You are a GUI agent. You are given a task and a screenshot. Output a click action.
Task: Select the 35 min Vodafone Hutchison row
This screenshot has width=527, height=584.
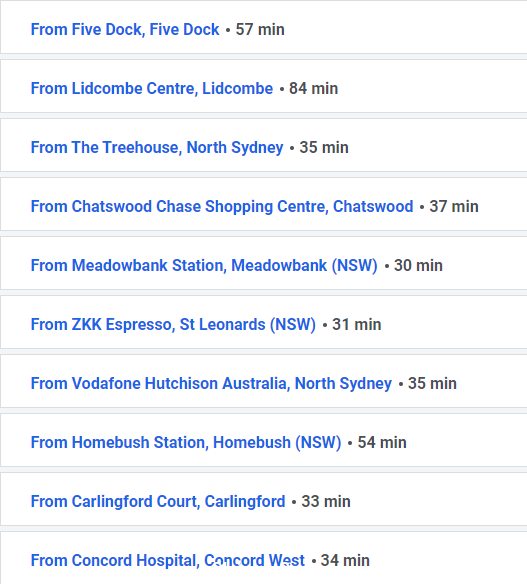point(263,381)
